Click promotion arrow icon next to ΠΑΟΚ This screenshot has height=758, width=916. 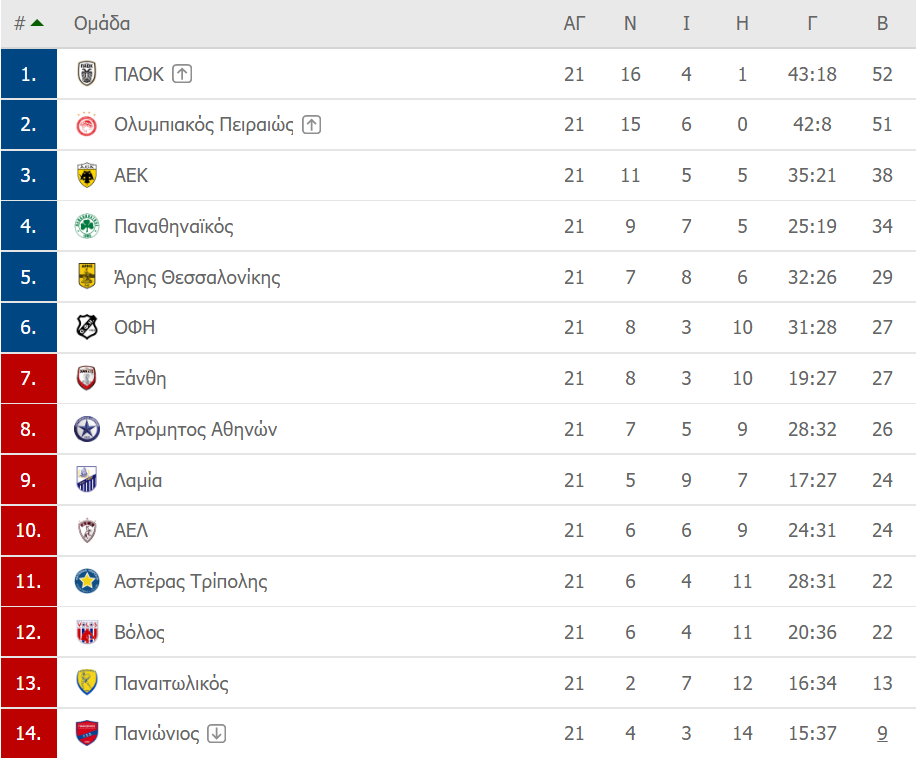tap(182, 74)
